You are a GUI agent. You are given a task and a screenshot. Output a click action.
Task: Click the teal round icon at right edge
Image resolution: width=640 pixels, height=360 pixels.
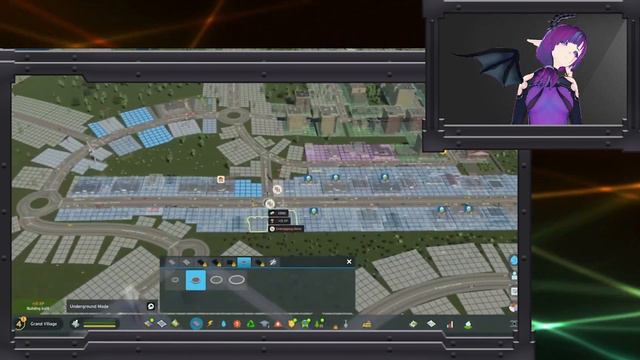[x=513, y=260]
